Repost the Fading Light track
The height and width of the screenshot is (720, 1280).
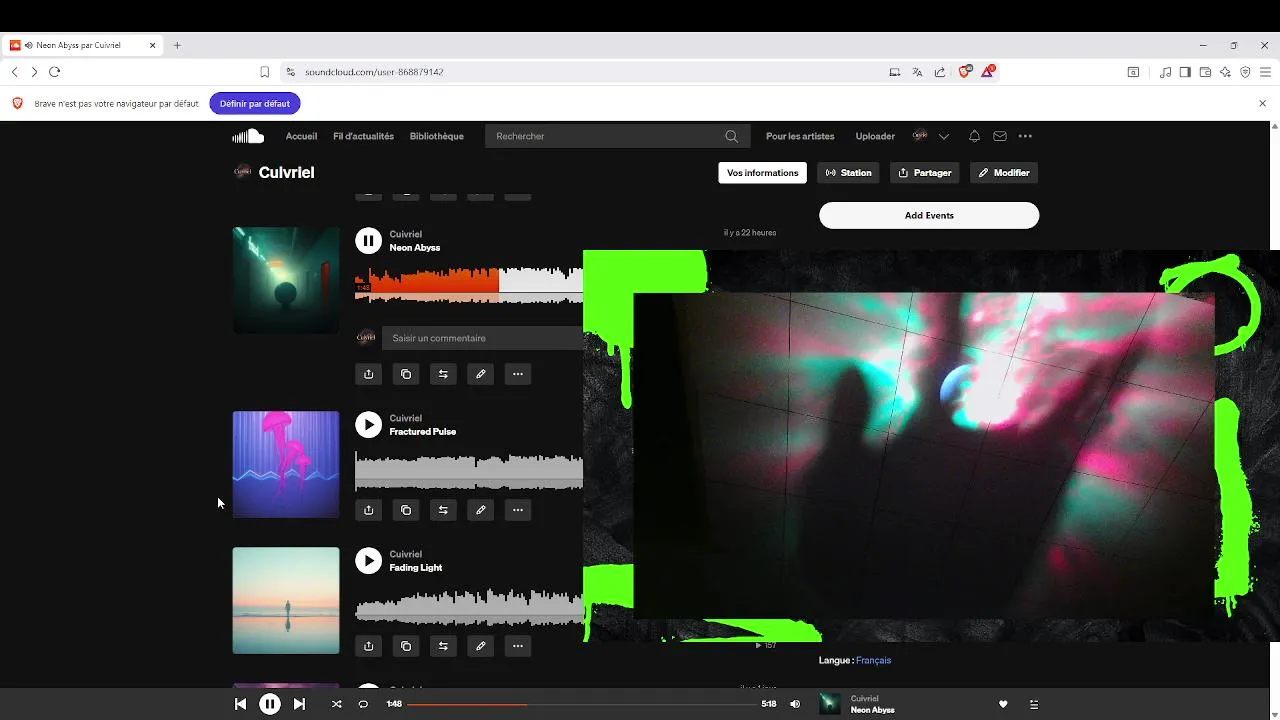[443, 646]
